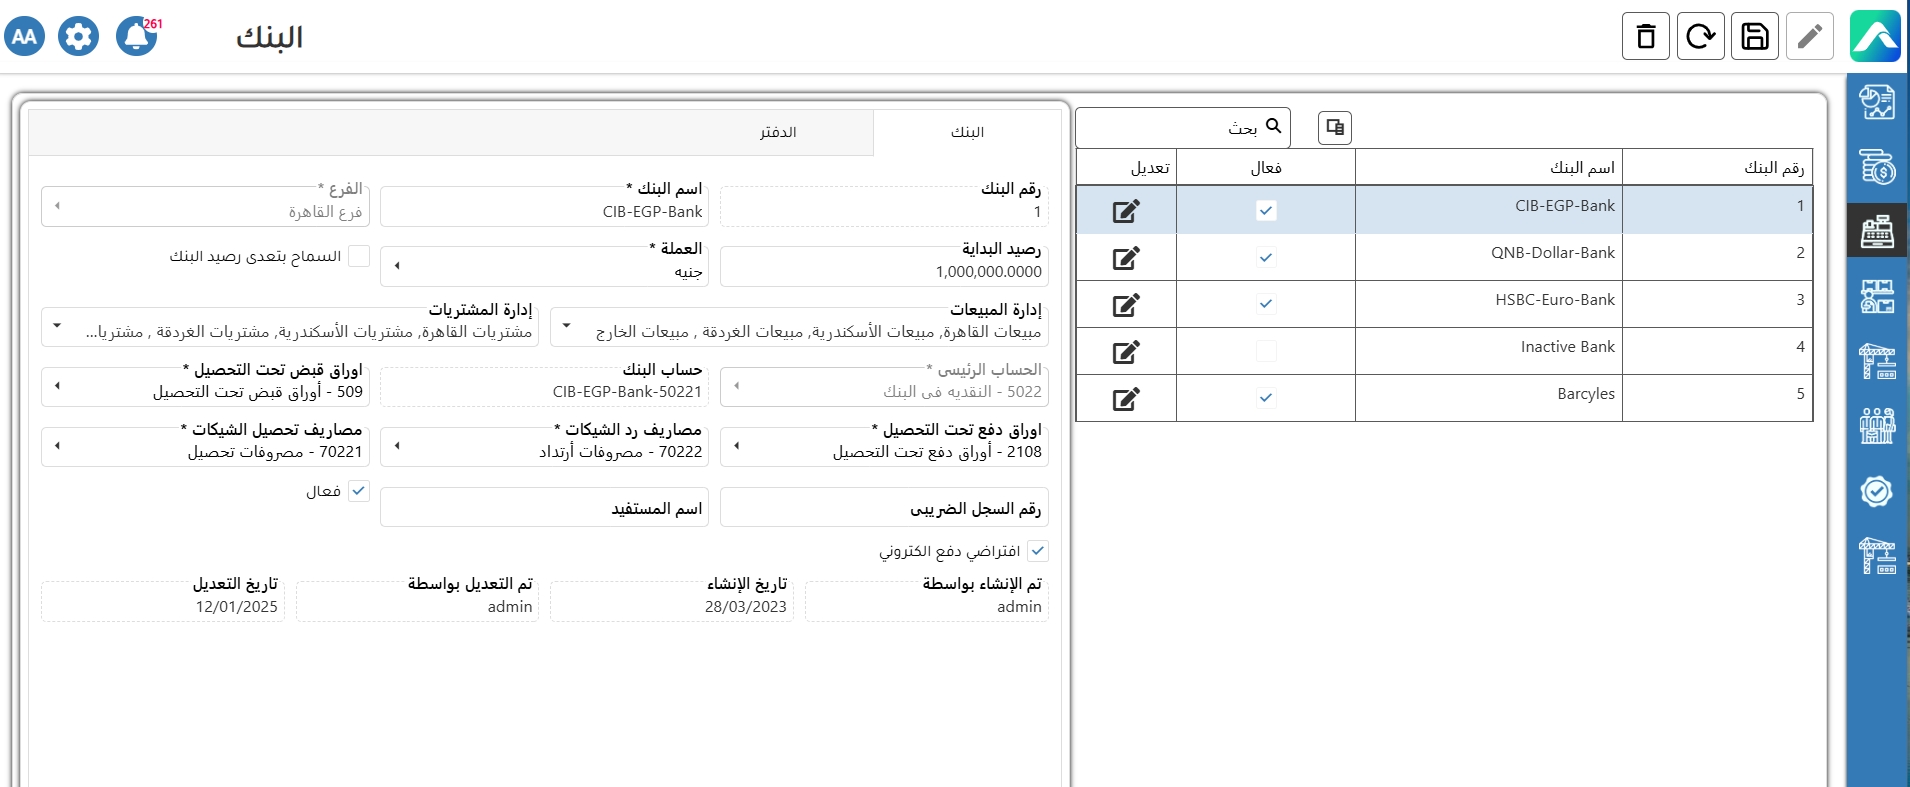Image resolution: width=1910 pixels, height=787 pixels.
Task: Click the AA user avatar button
Action: [x=25, y=37]
